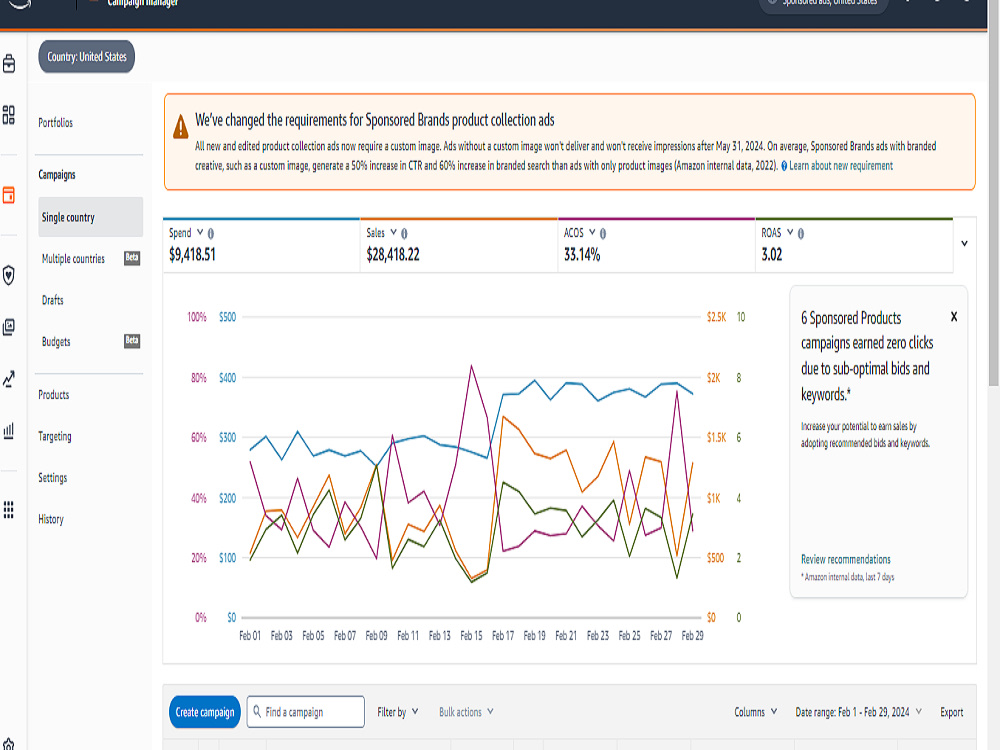Open Products in the side menu
This screenshot has width=1000, height=750.
point(54,395)
